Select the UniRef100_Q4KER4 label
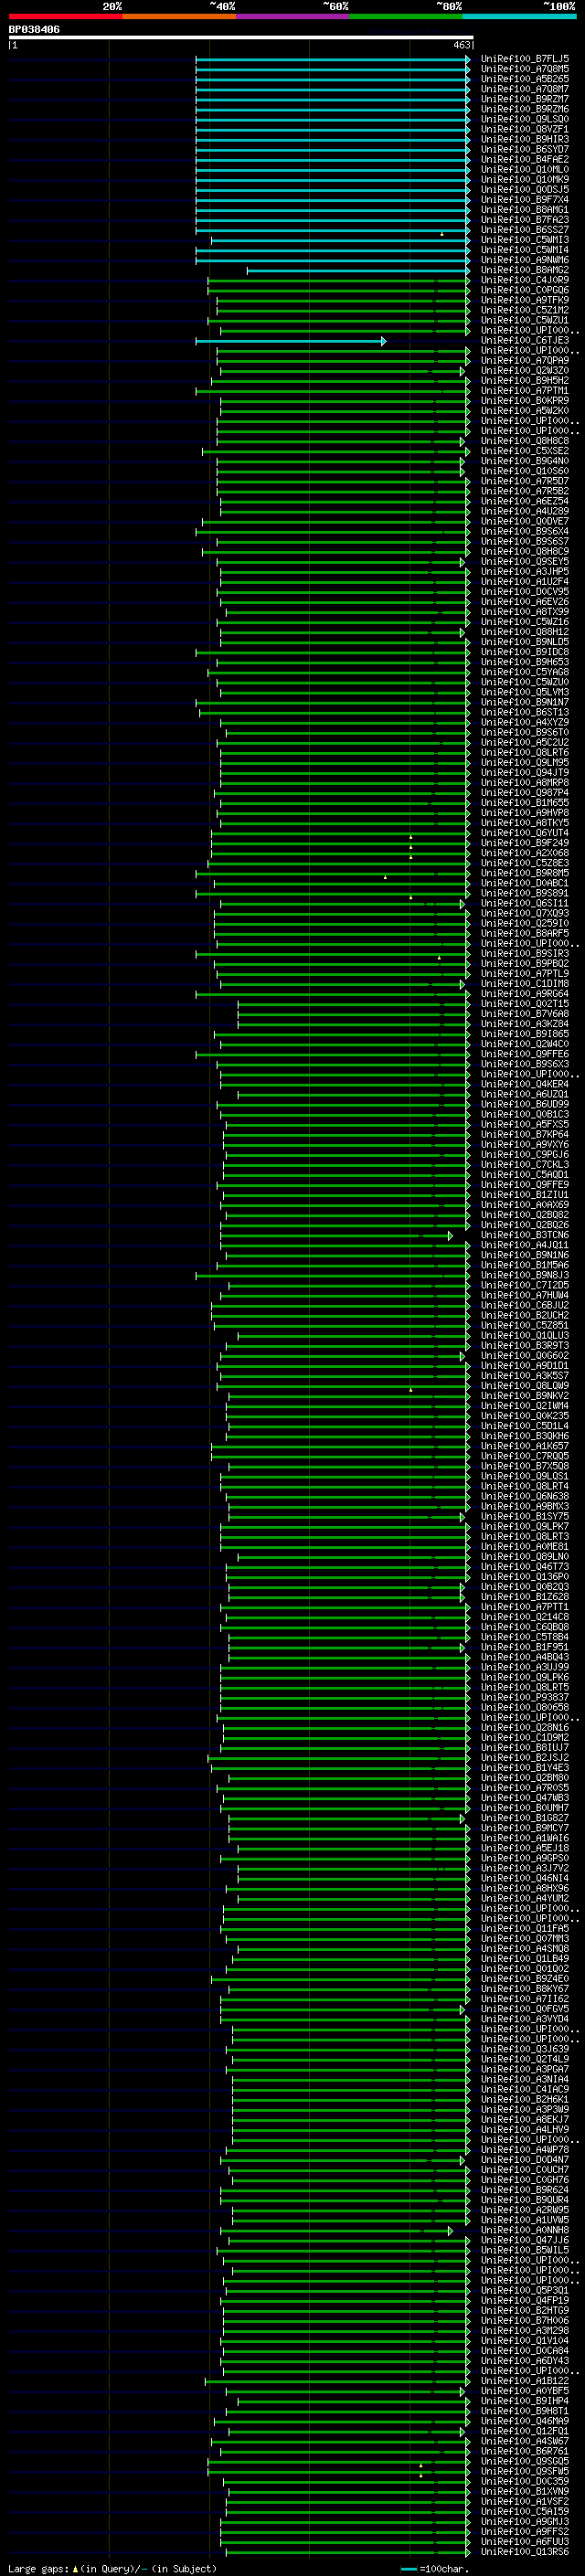 [x=525, y=1084]
